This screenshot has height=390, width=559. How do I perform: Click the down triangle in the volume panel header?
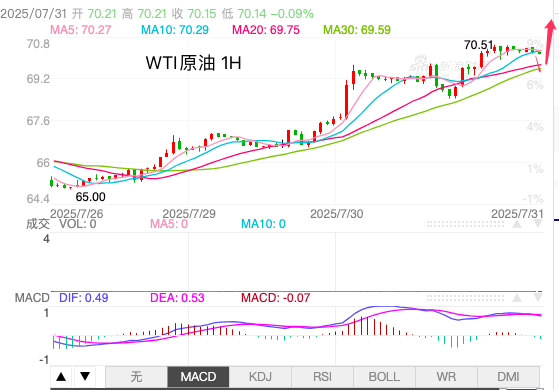point(537,224)
